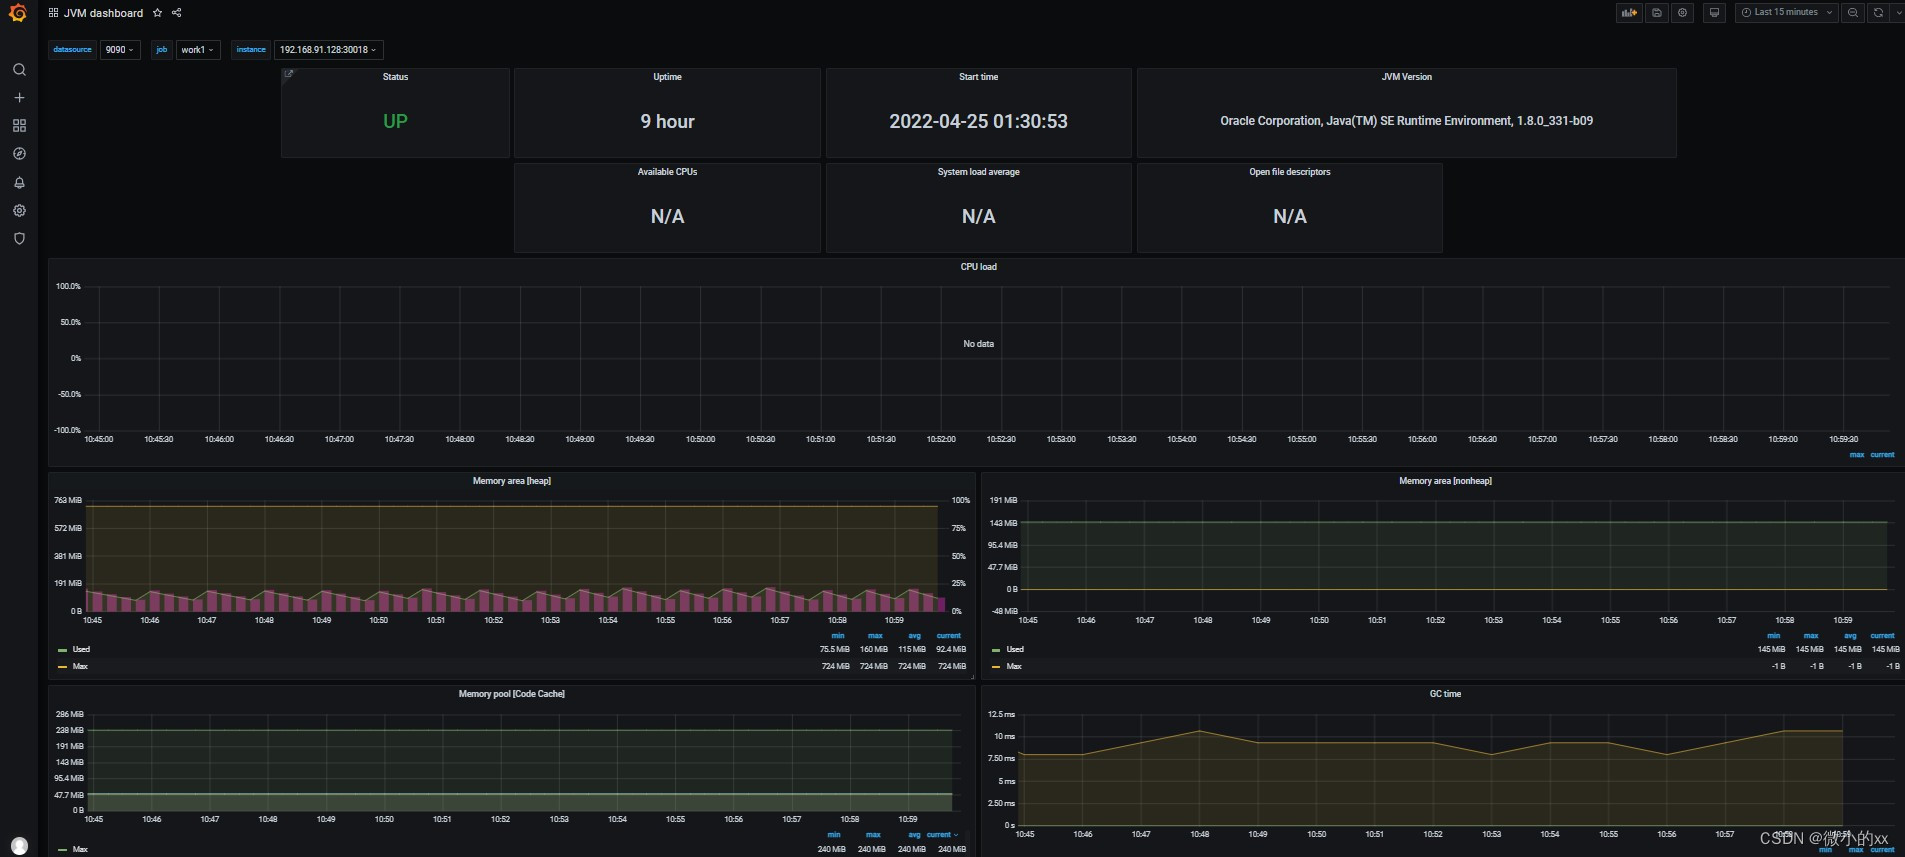Sort nonheap legend by current column

pyautogui.click(x=1882, y=636)
